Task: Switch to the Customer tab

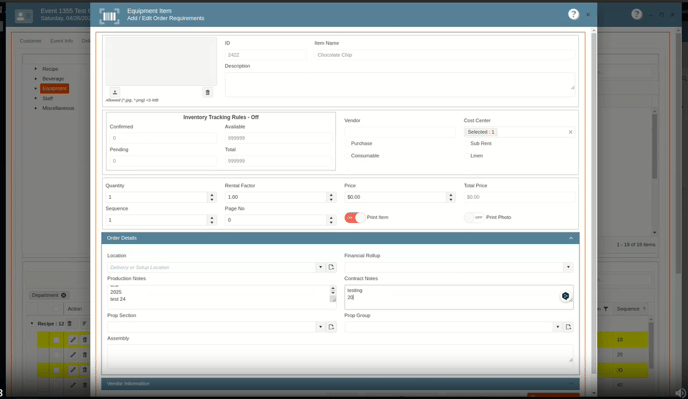Action: pos(30,41)
